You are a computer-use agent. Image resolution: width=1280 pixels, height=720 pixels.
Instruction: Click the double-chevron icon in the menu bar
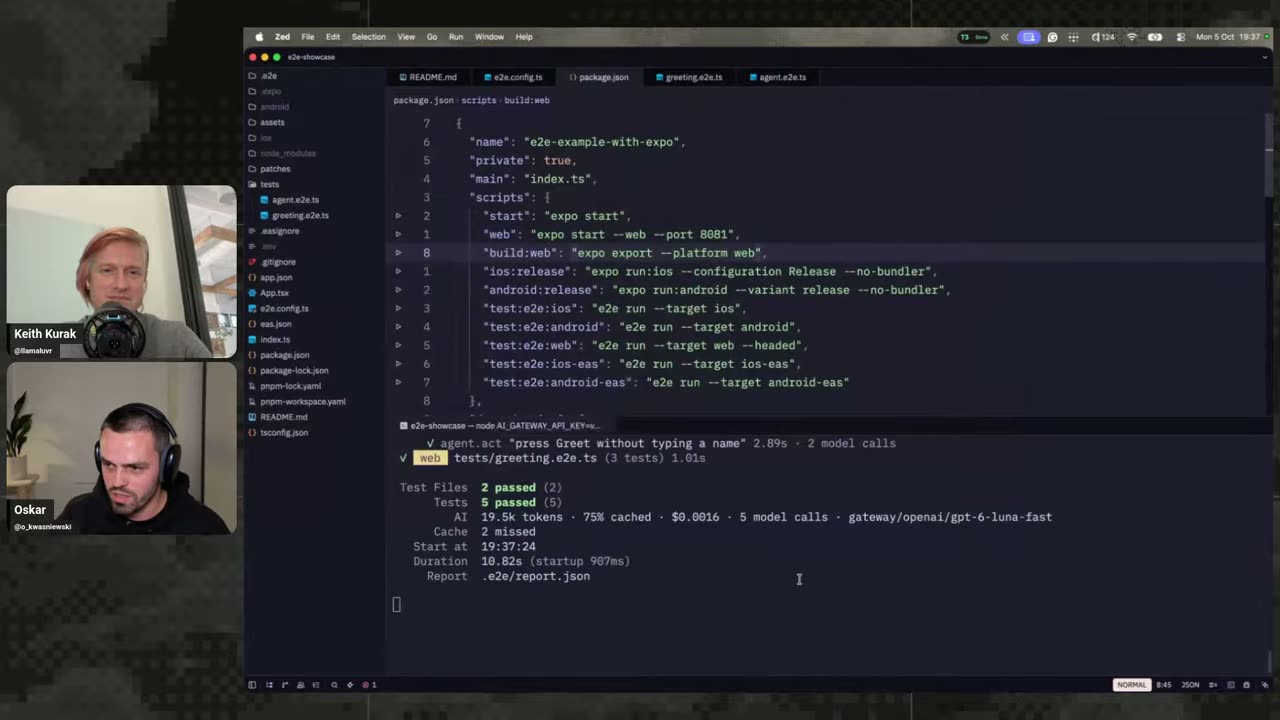[1004, 37]
